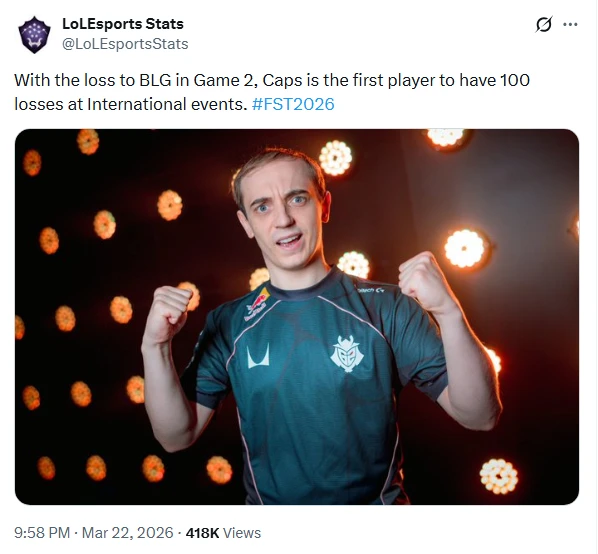Viewport: 598px width, 554px height.
Task: Click the Mar 22, 2026 date
Action: (x=127, y=533)
